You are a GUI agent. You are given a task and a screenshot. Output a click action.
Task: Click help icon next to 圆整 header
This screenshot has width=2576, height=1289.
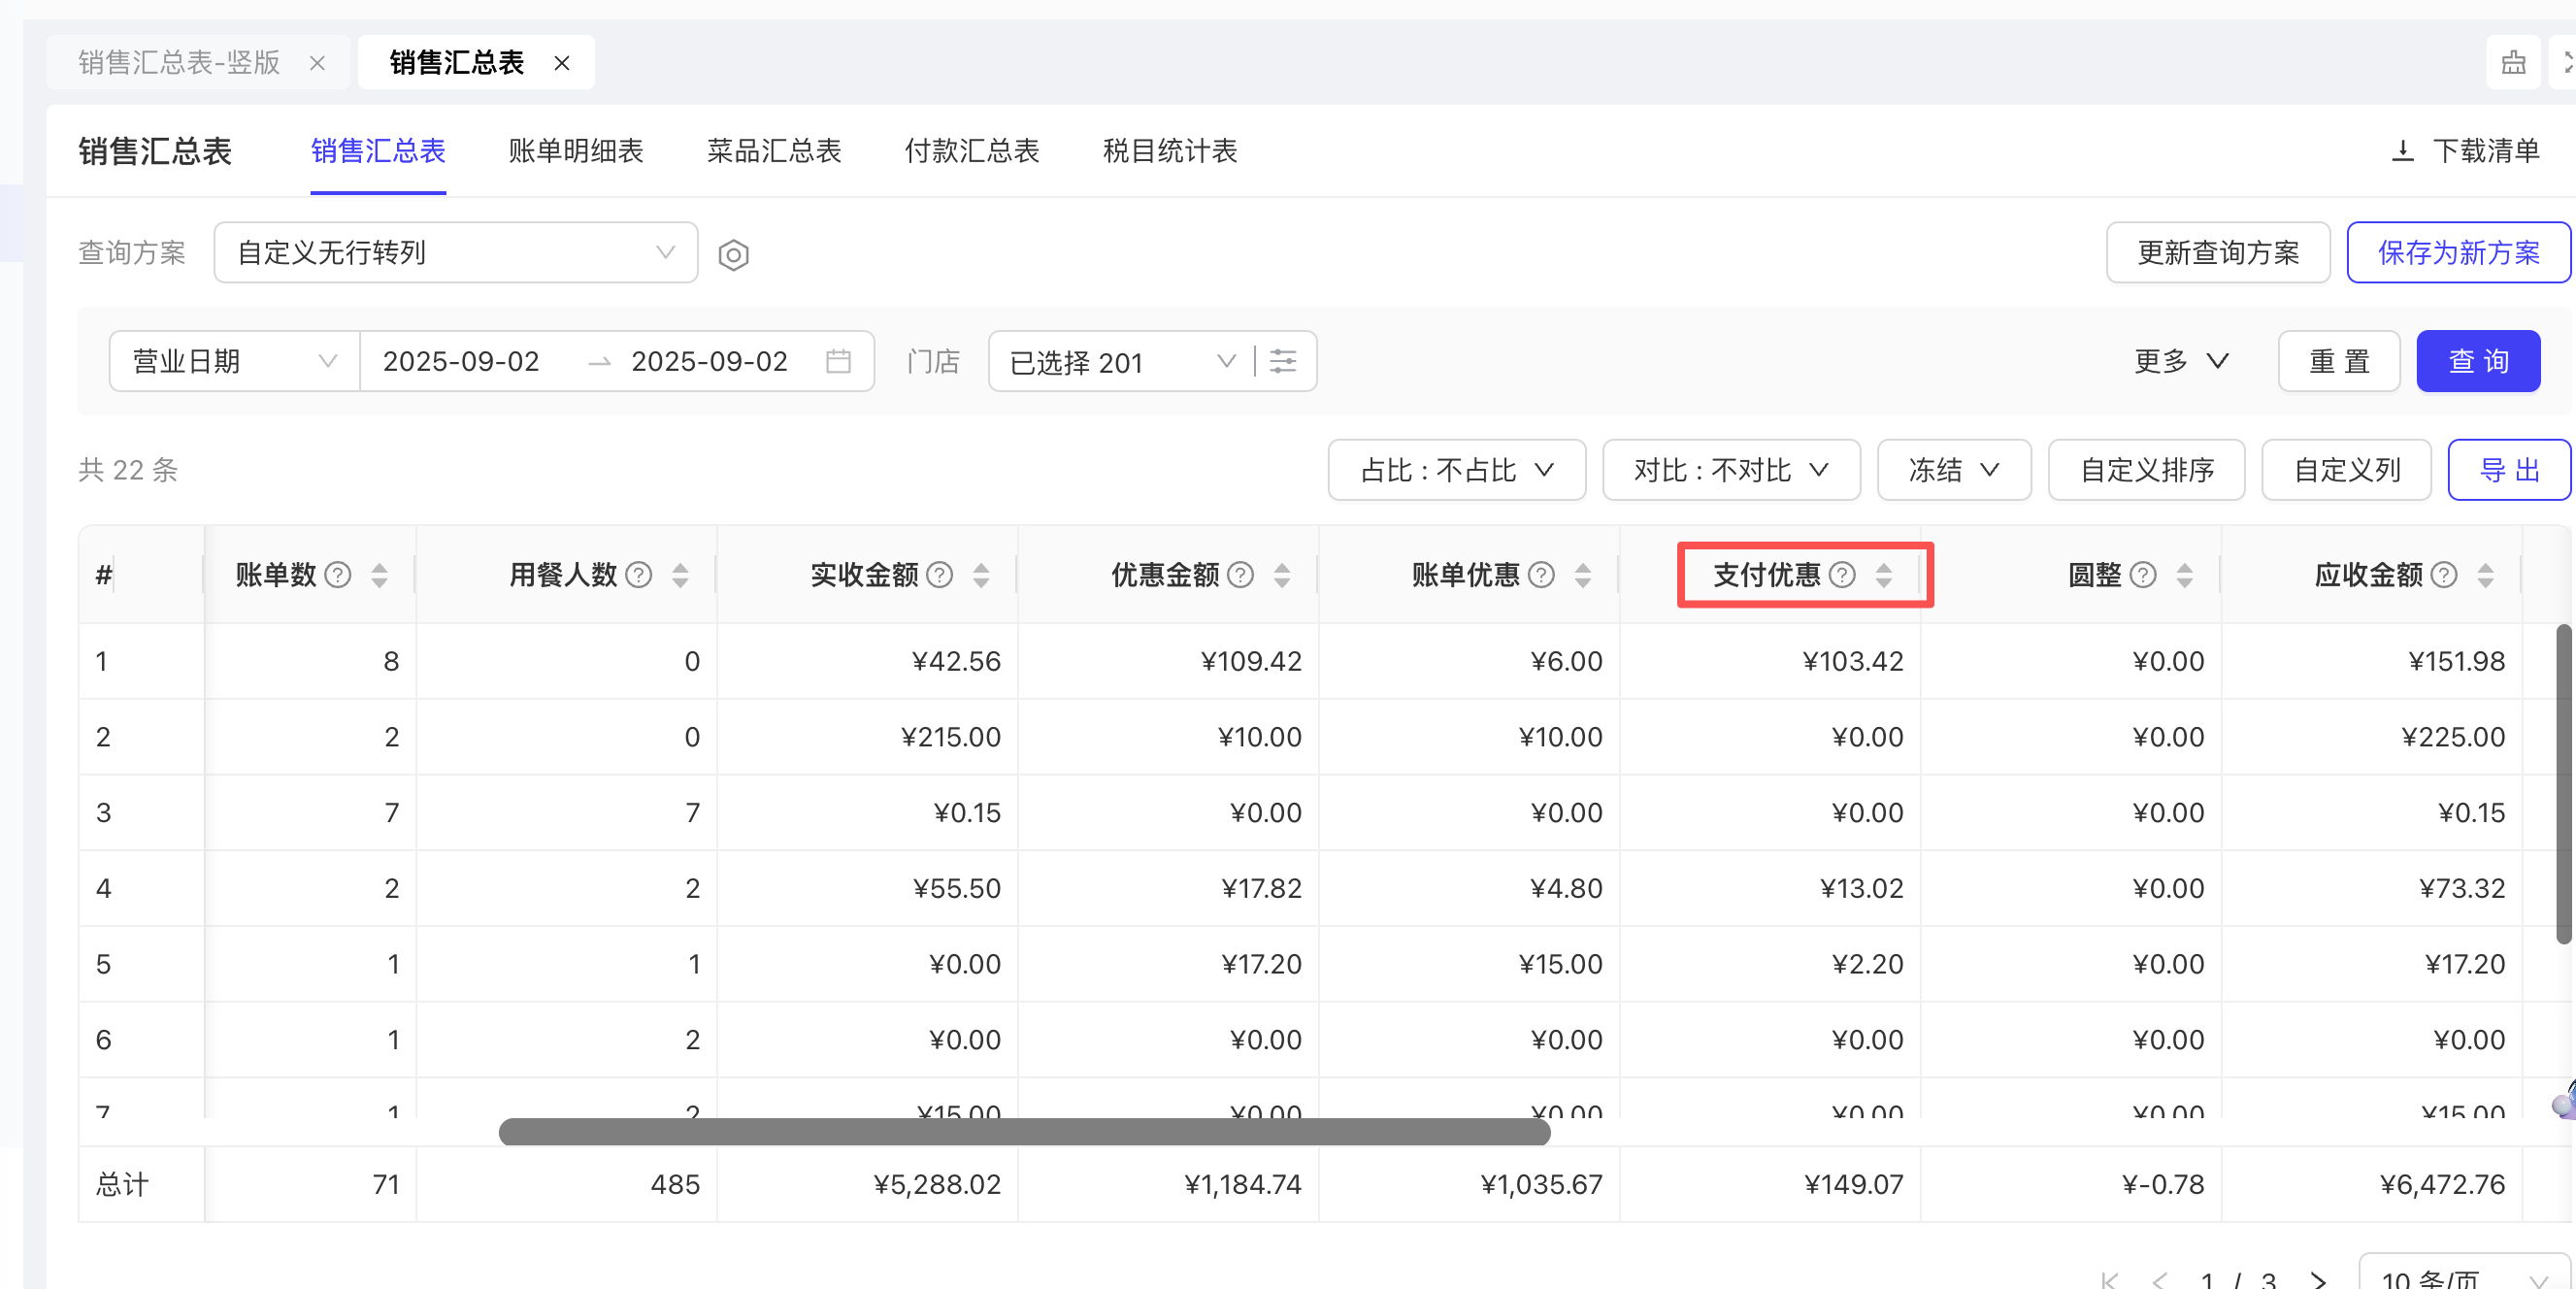(x=2142, y=575)
